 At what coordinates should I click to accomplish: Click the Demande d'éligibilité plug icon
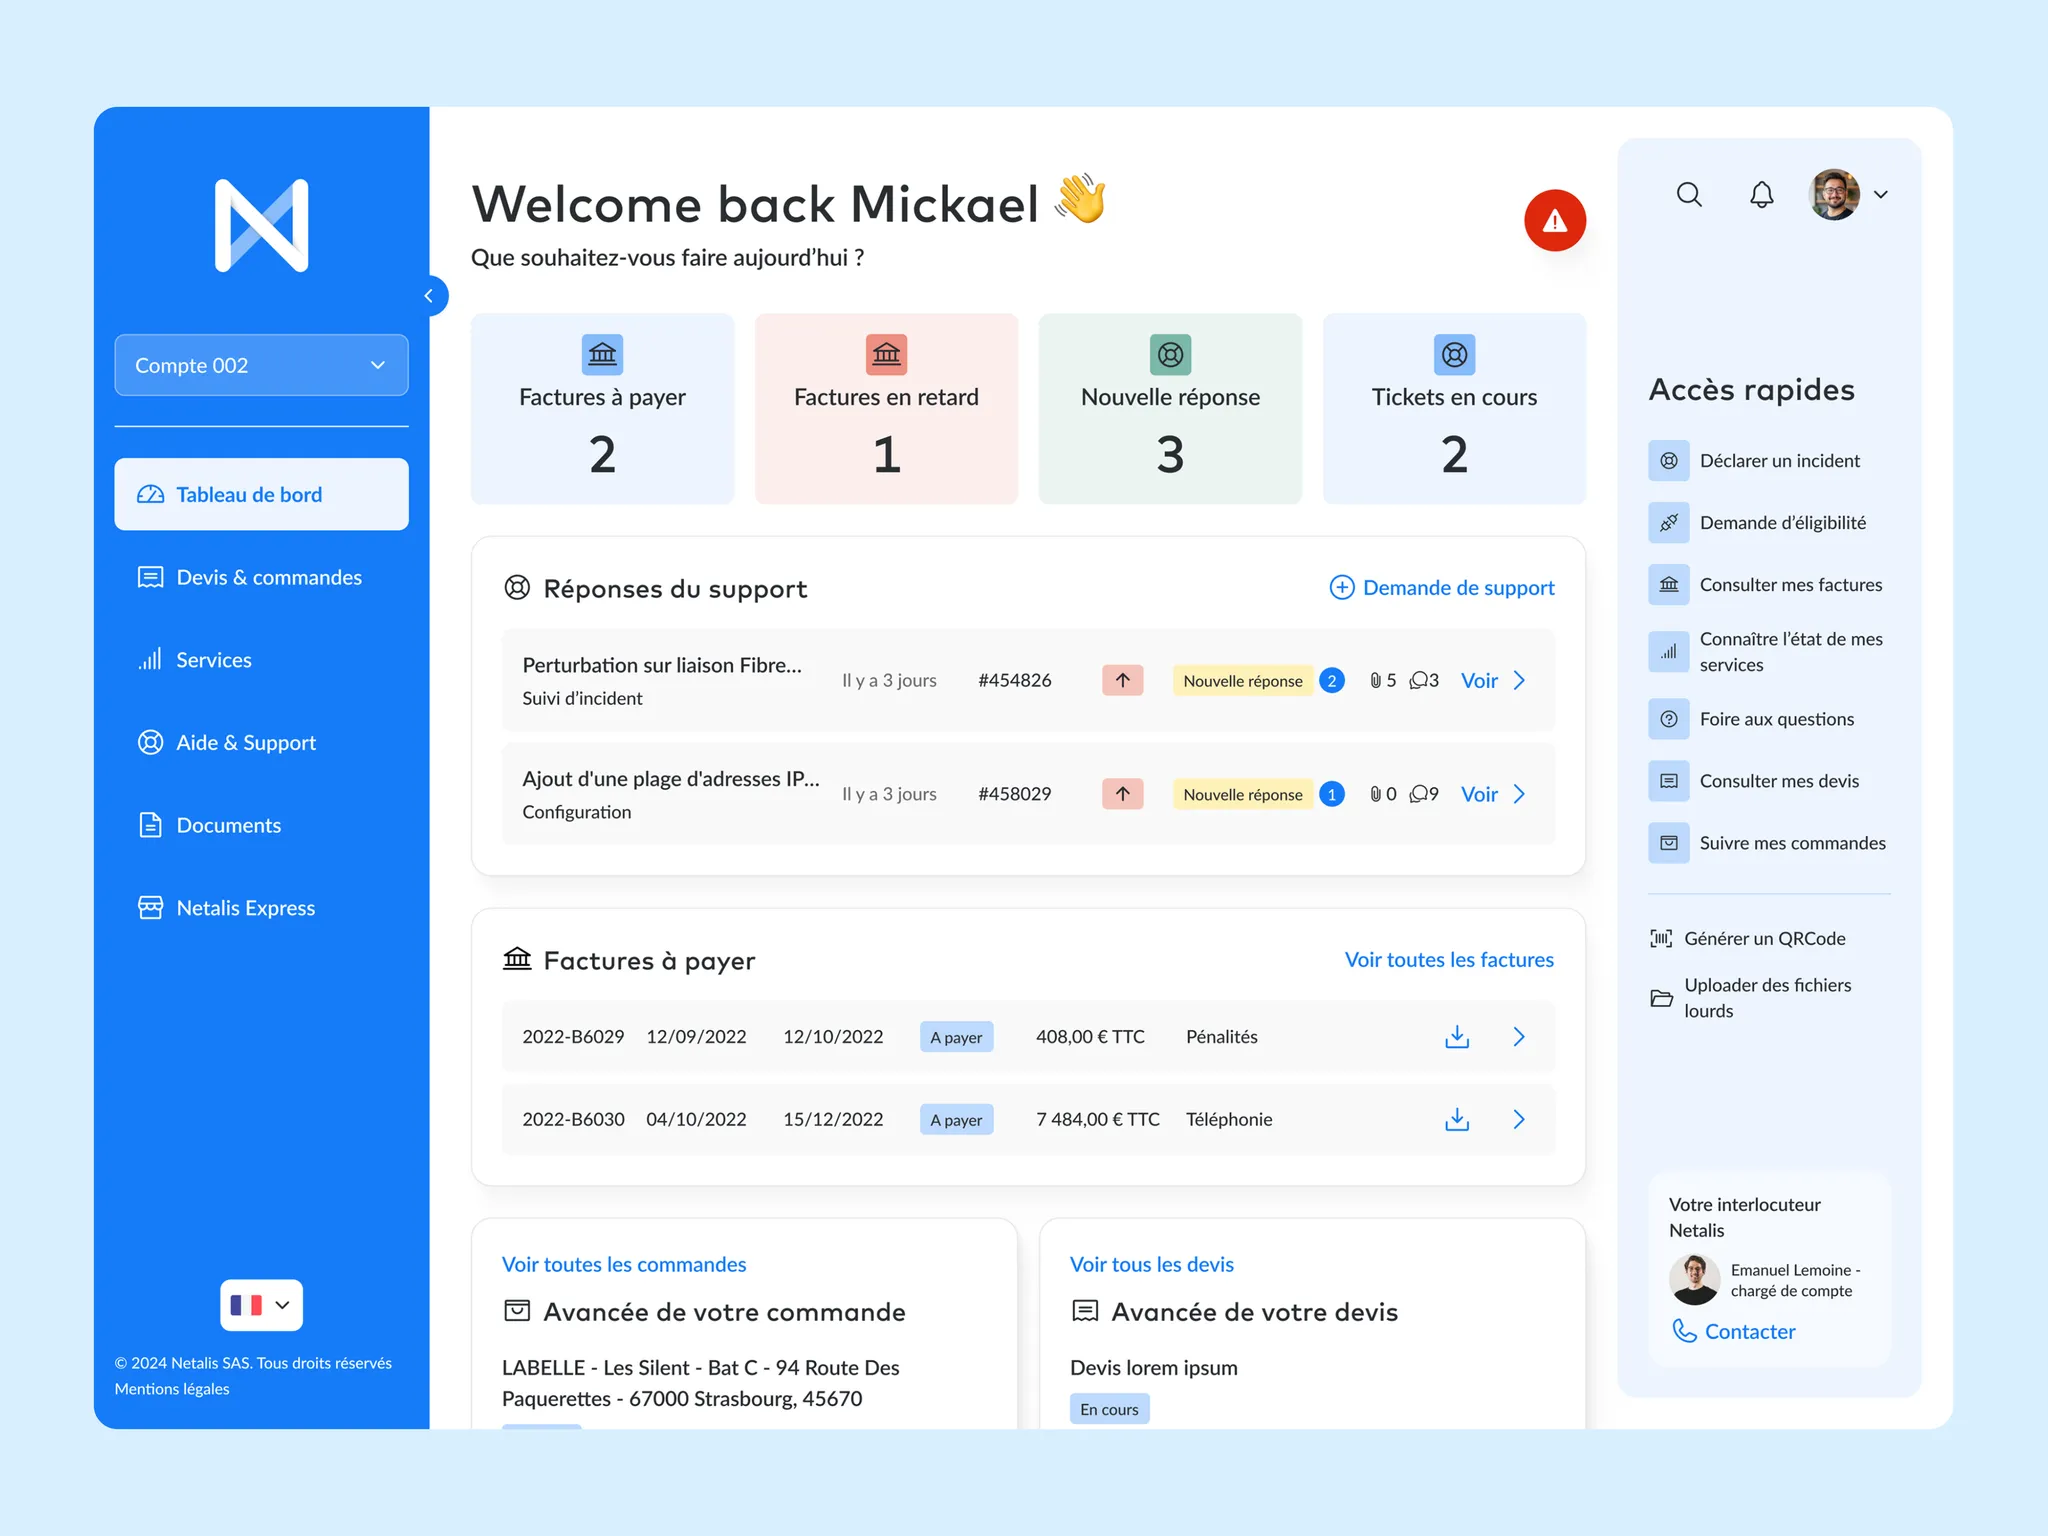1669,523
